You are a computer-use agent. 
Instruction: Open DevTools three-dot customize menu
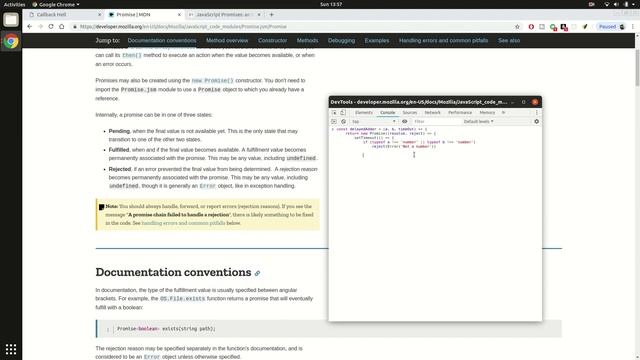tap(536, 113)
